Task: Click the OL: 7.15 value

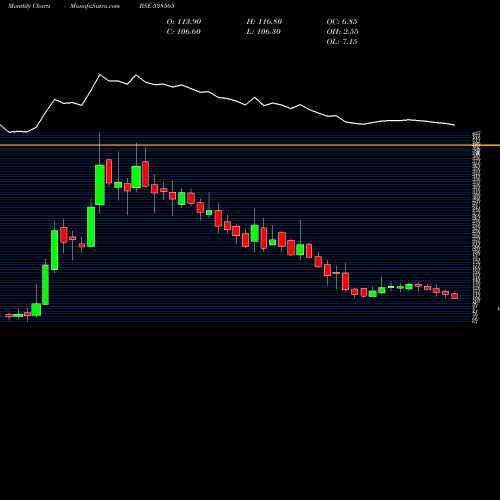Action: point(342,42)
